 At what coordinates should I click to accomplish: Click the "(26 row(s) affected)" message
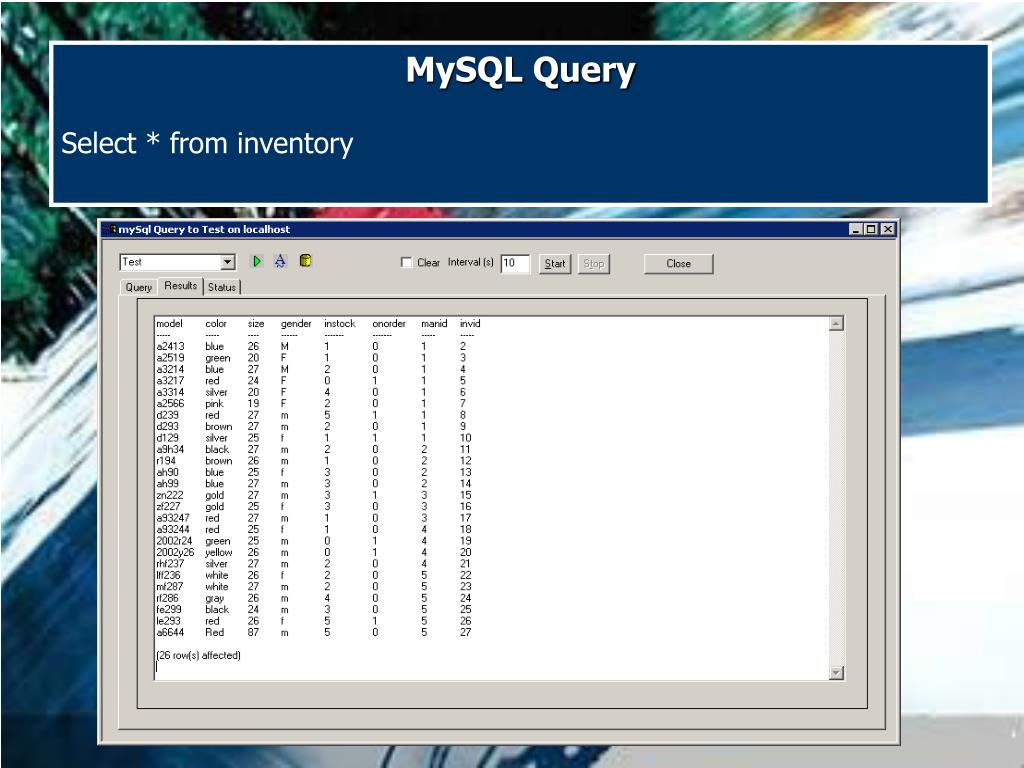pyautogui.click(x=199, y=655)
